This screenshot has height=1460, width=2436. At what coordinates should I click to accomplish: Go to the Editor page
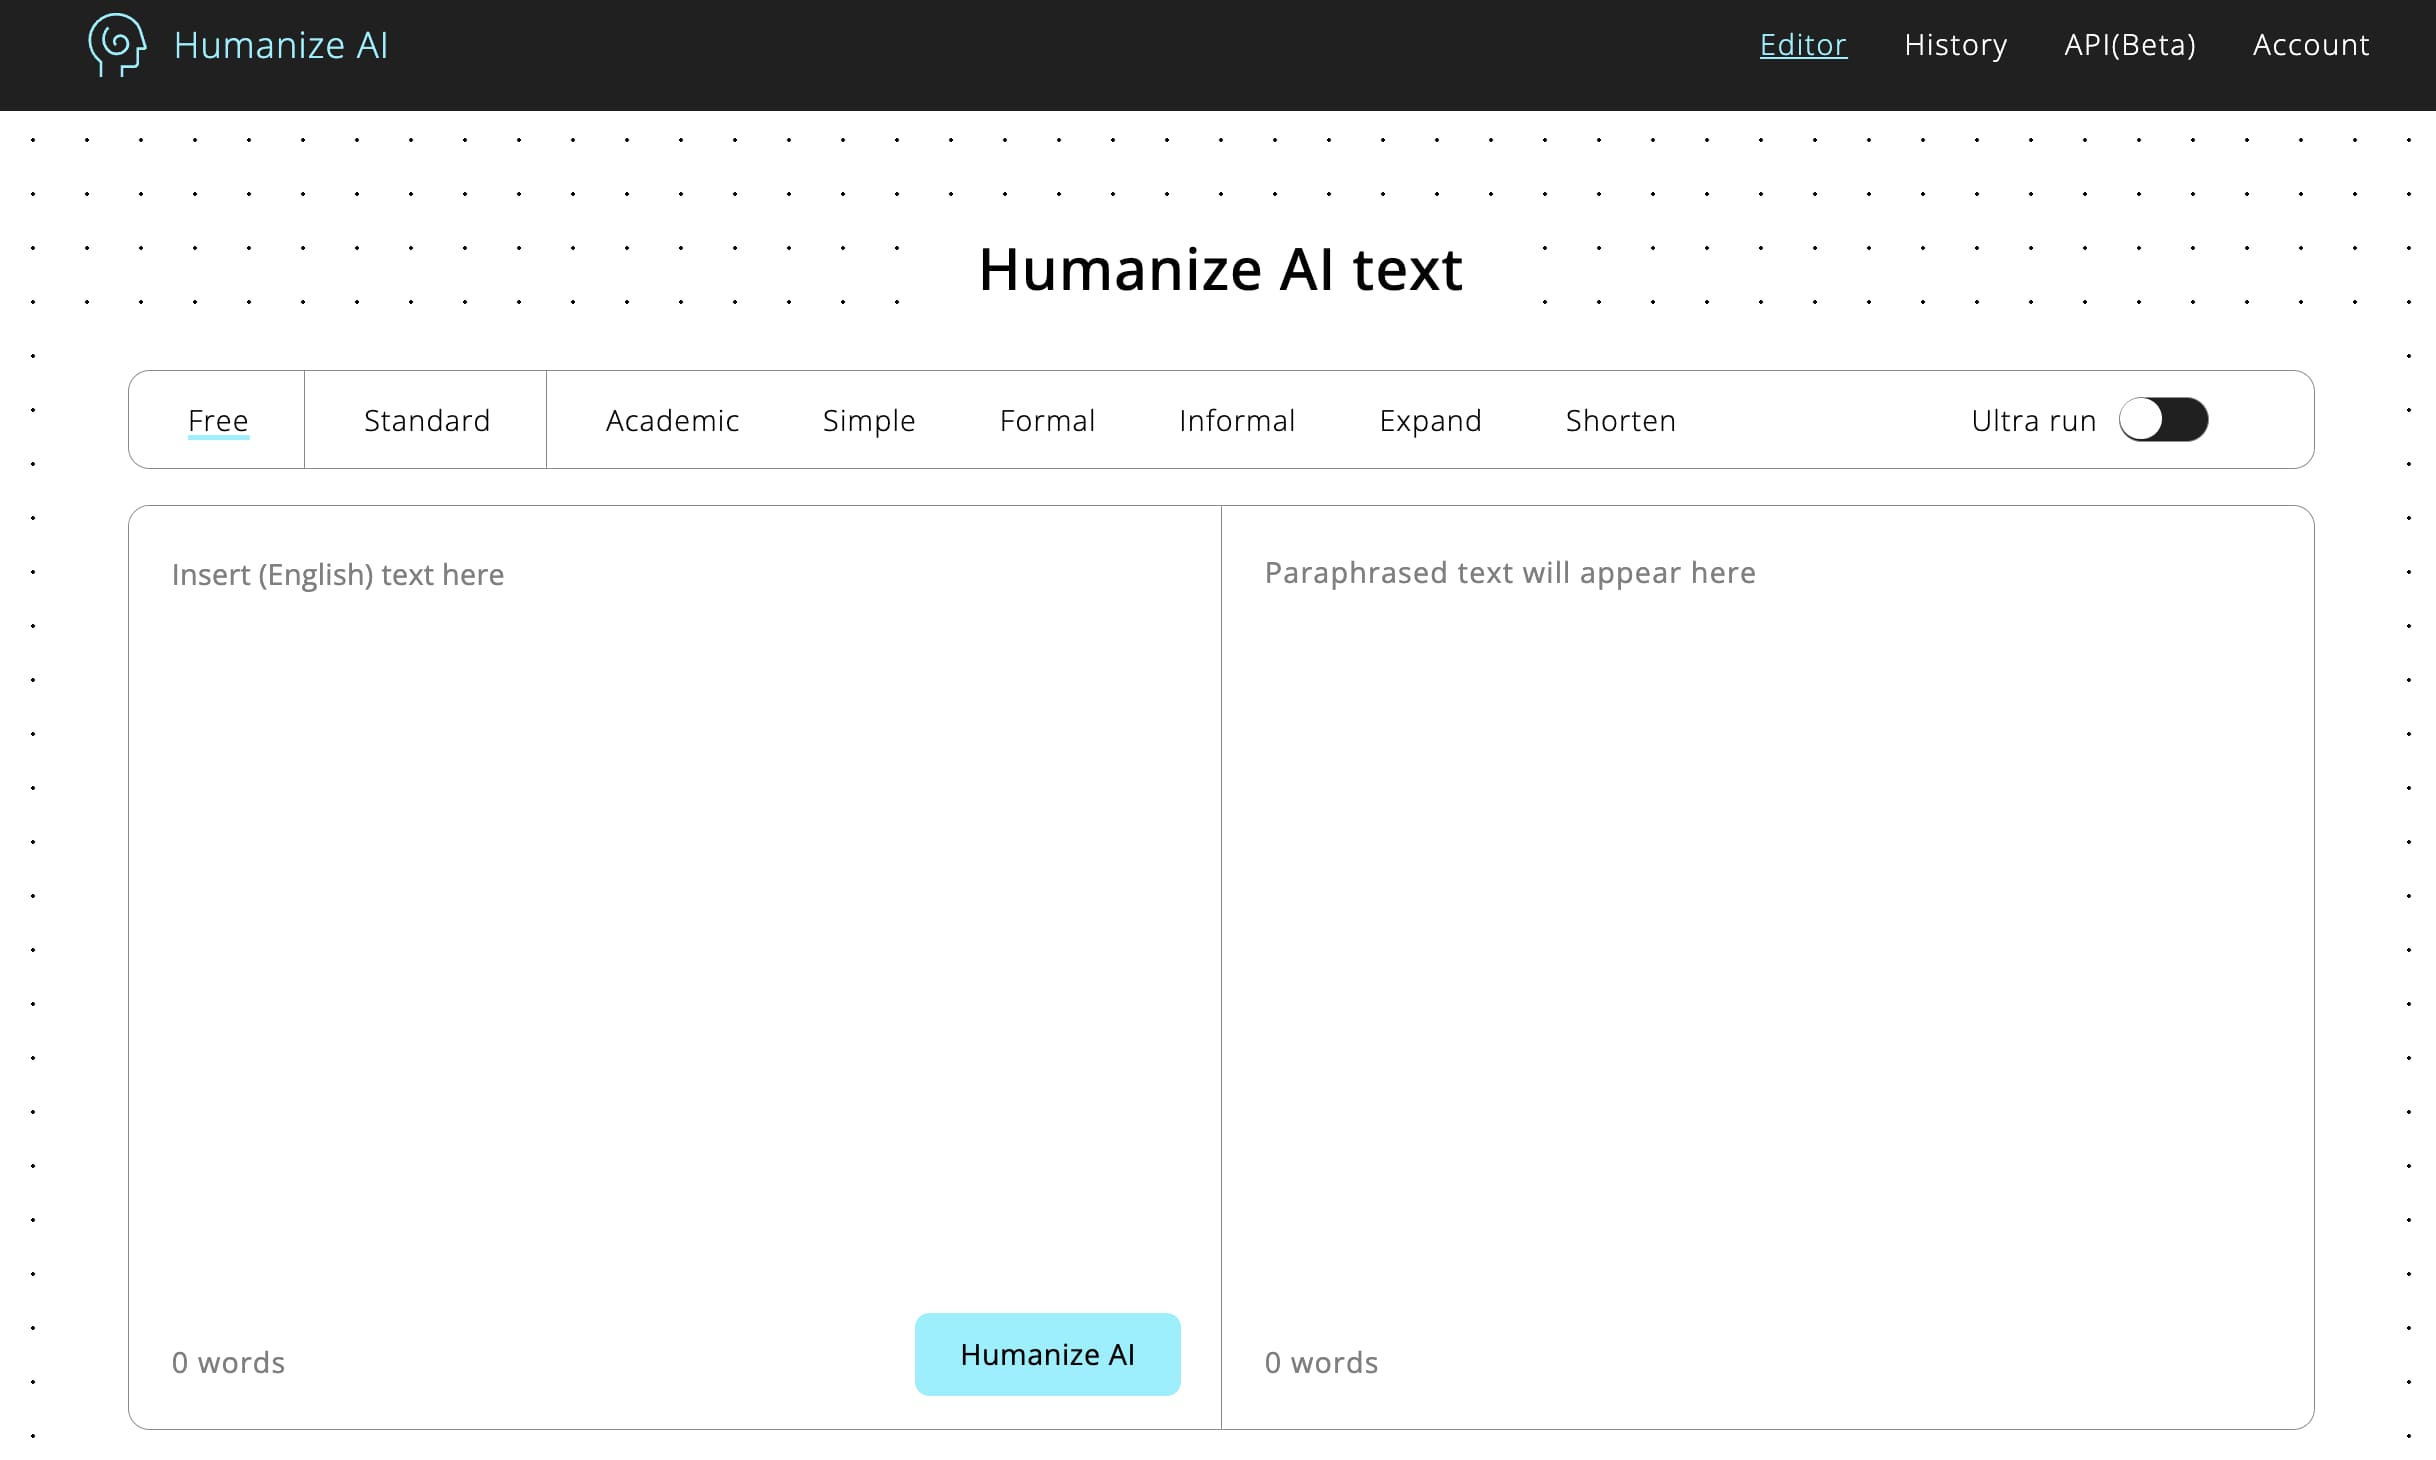coord(1803,45)
